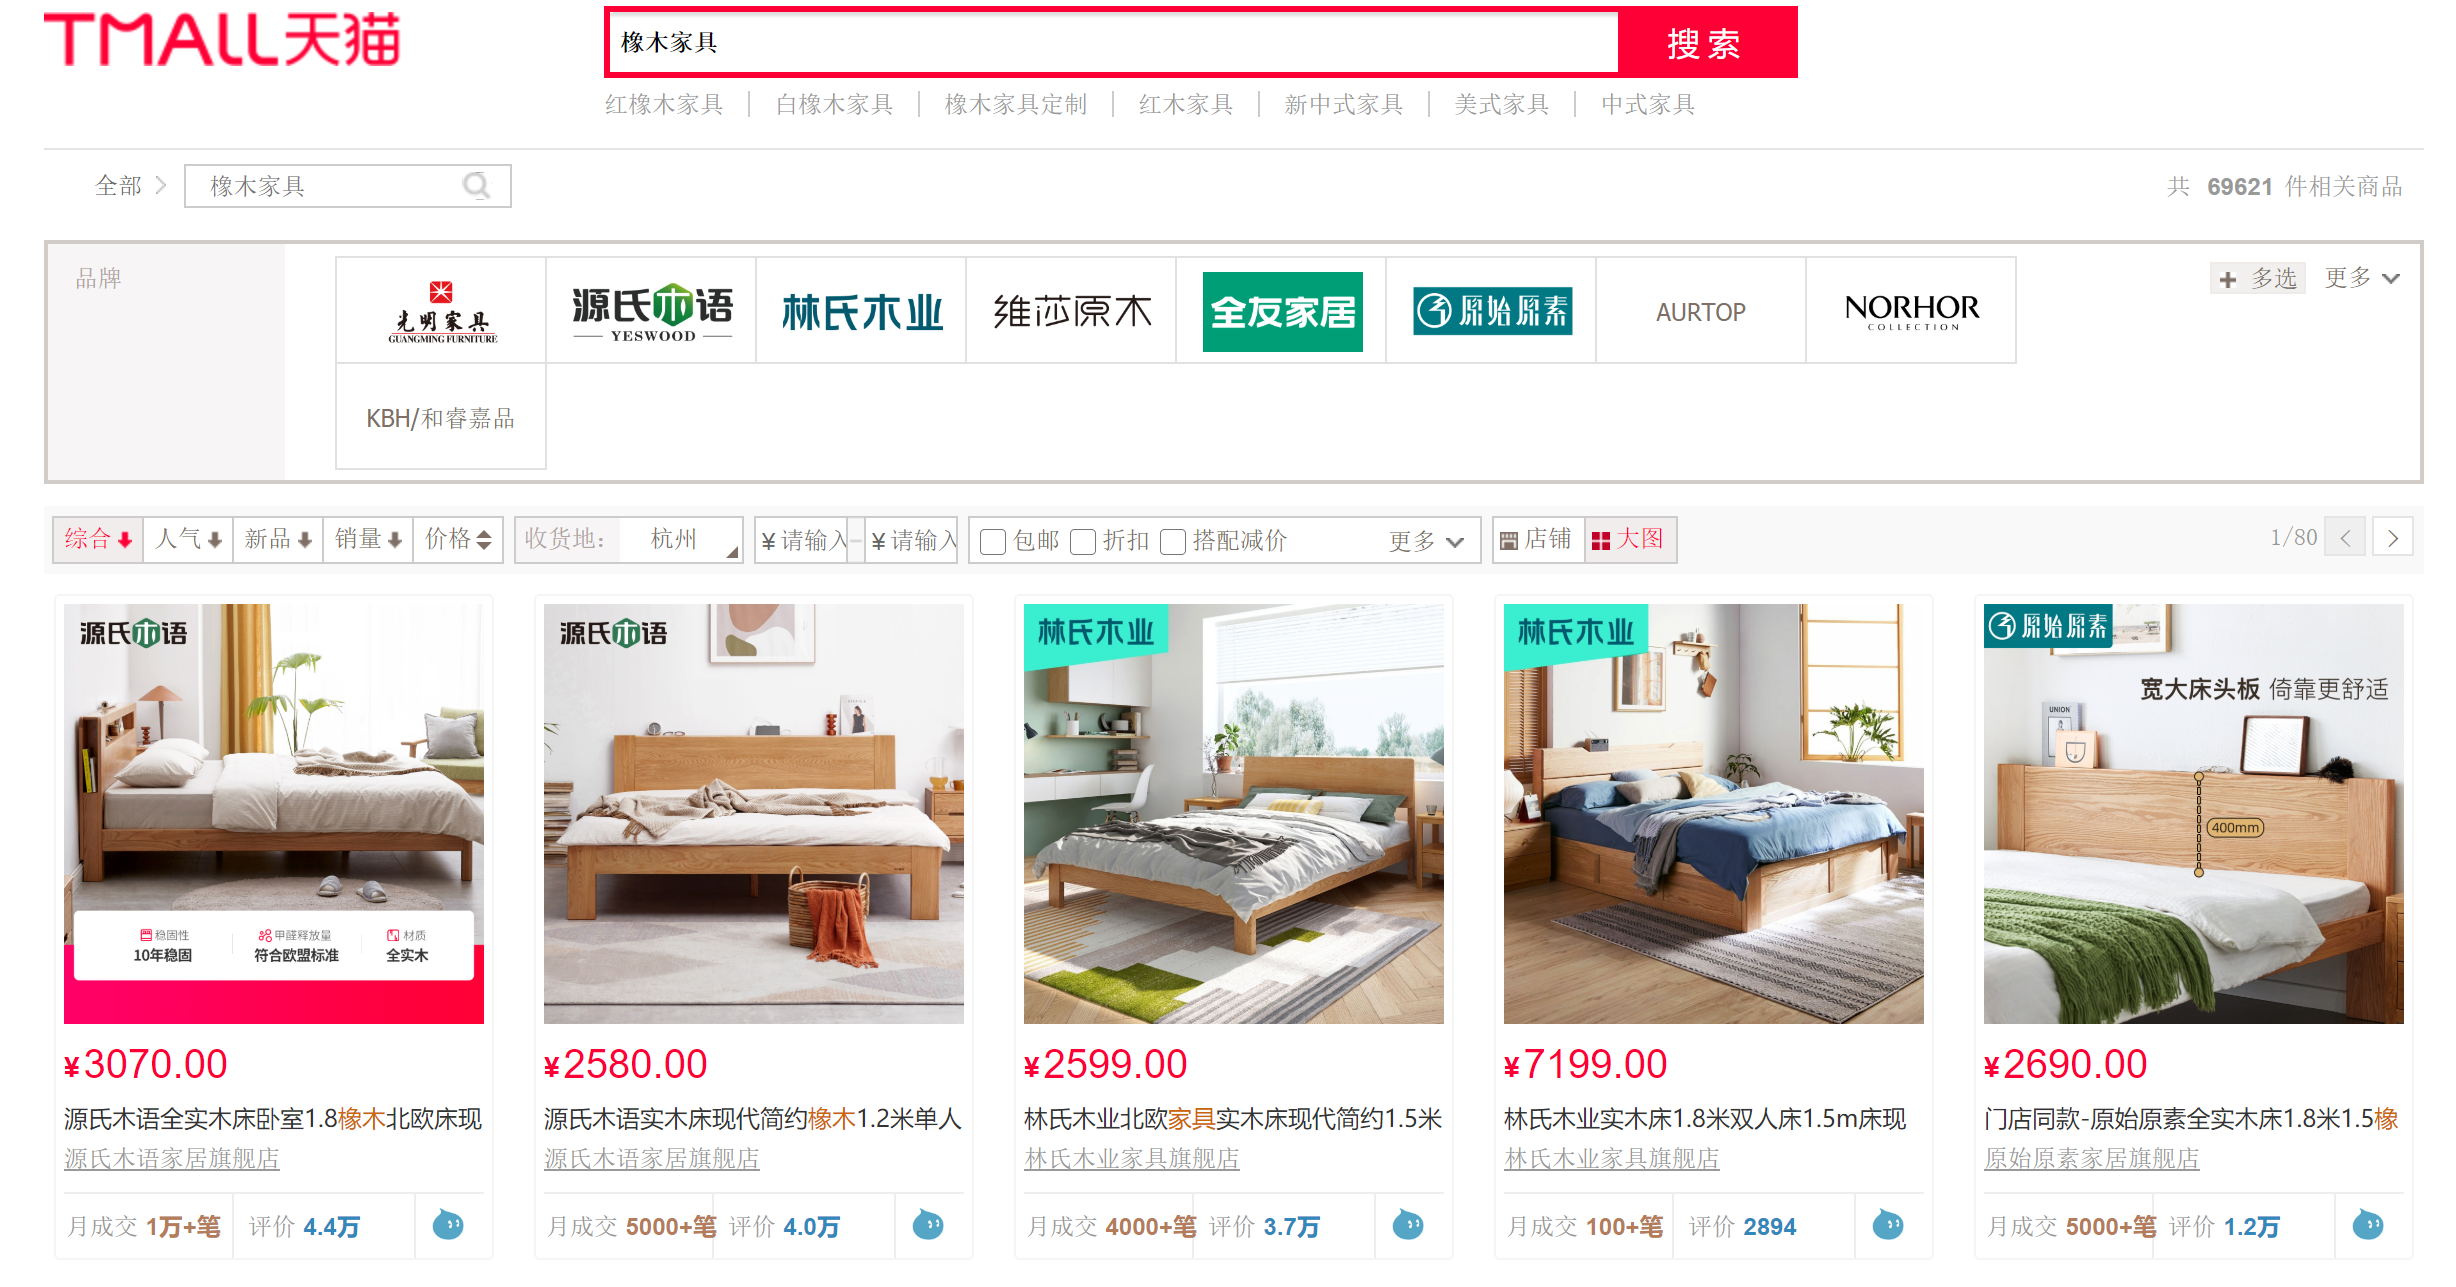Click the minimum price input field
2456x1287 pixels.
pos(802,540)
